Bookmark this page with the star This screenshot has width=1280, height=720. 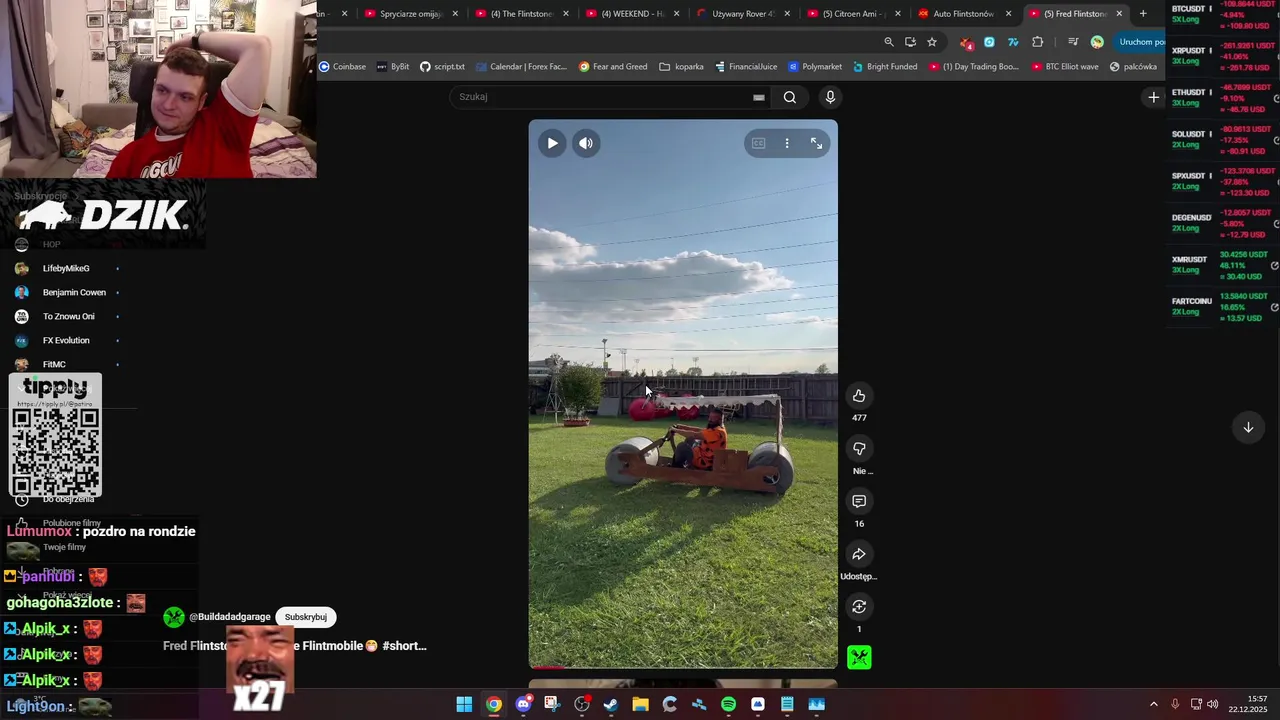(932, 42)
